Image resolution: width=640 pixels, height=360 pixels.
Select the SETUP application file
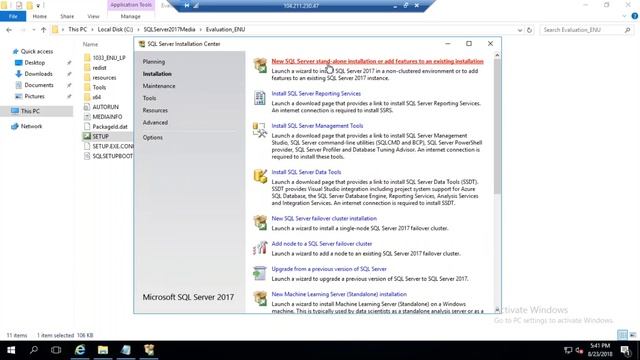(x=100, y=136)
